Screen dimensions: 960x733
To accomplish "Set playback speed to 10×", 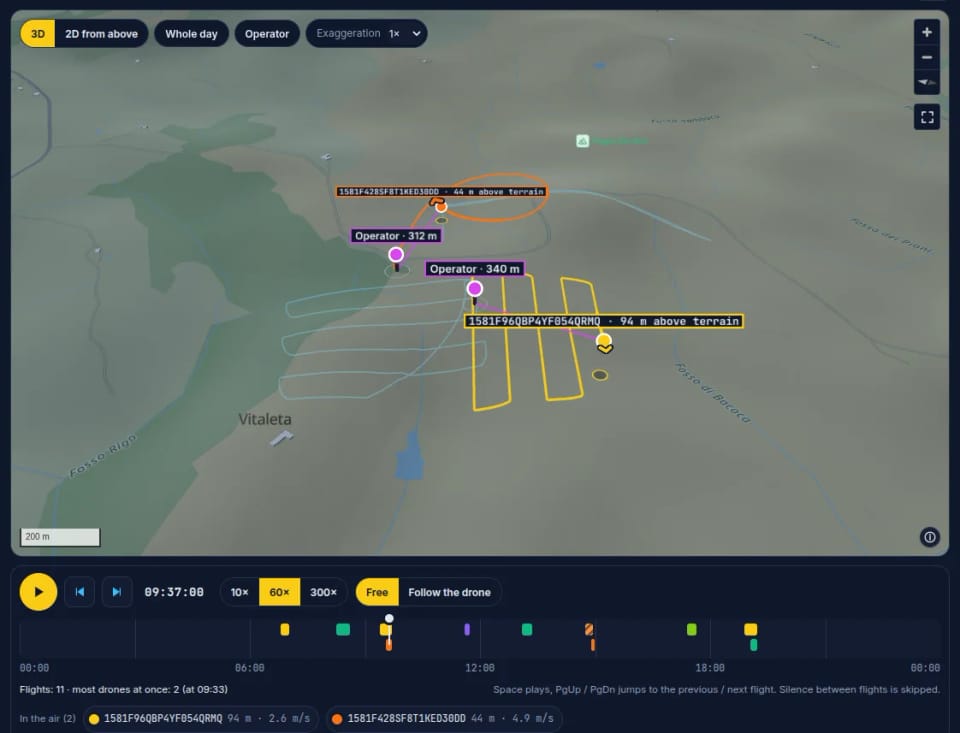I will coord(239,592).
